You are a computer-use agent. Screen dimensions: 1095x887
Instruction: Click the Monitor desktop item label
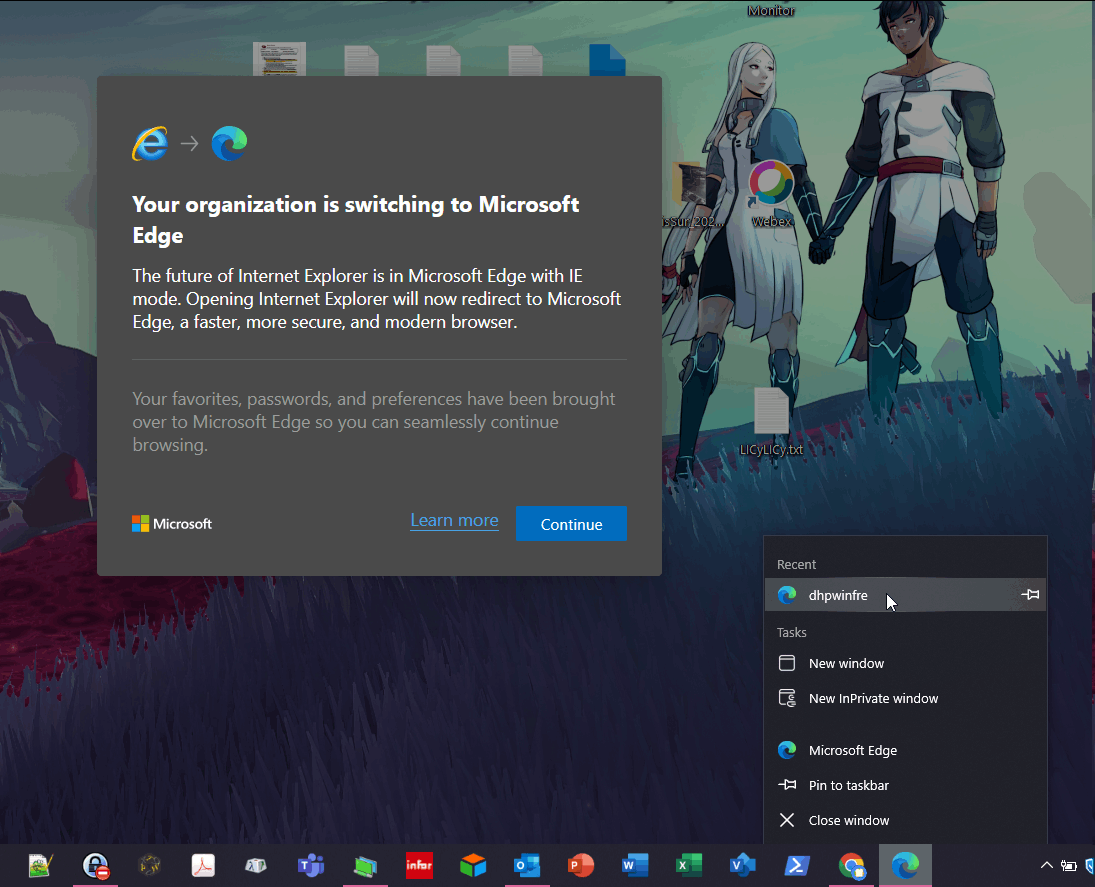[x=771, y=10]
